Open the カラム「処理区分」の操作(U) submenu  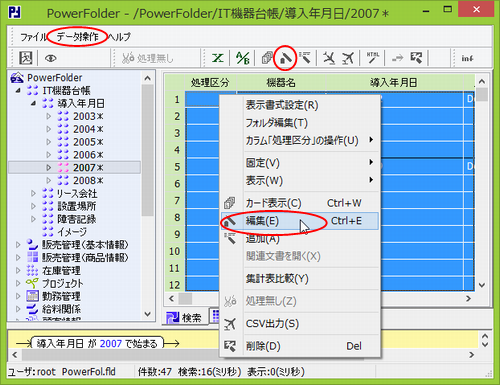[300, 140]
